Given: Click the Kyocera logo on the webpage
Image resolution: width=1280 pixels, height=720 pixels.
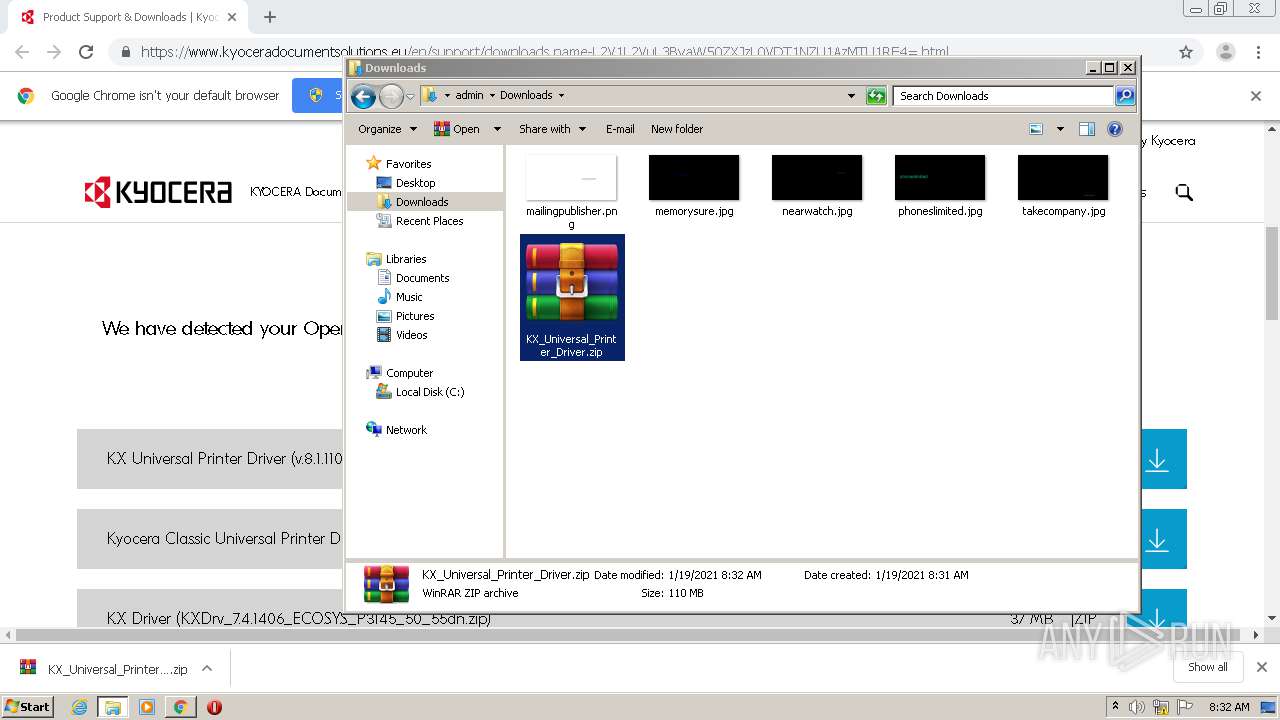Looking at the screenshot, I should click(158, 192).
